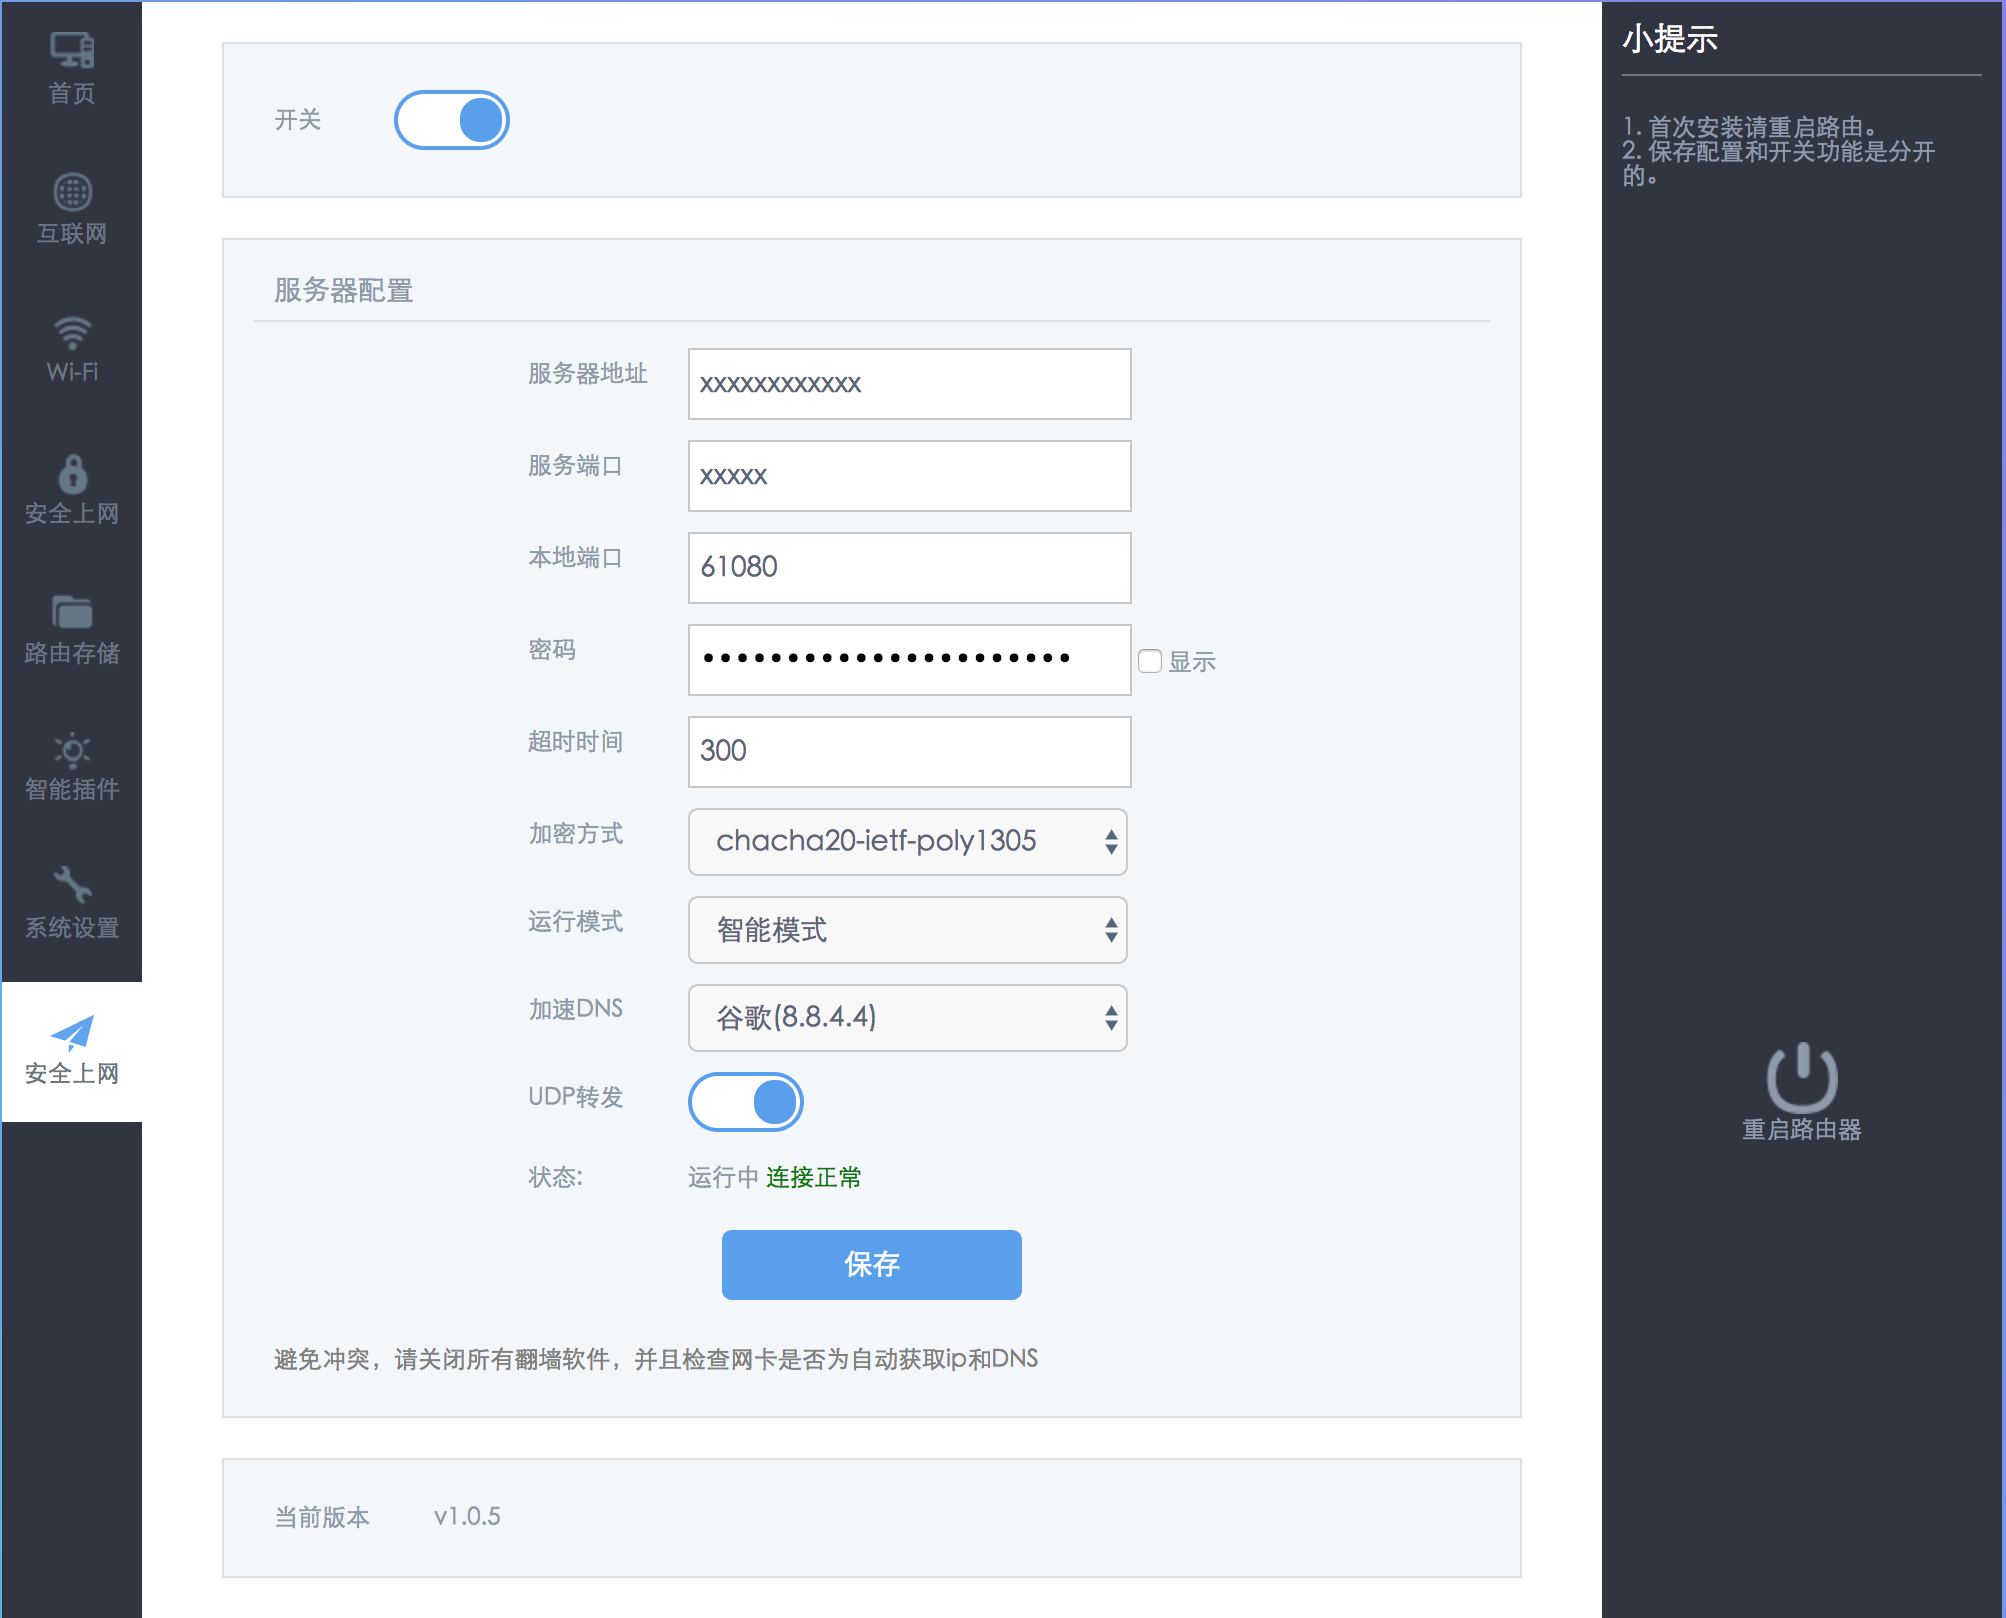
Task: Focus the 本地端口 field showing 61080
Action: (909, 568)
